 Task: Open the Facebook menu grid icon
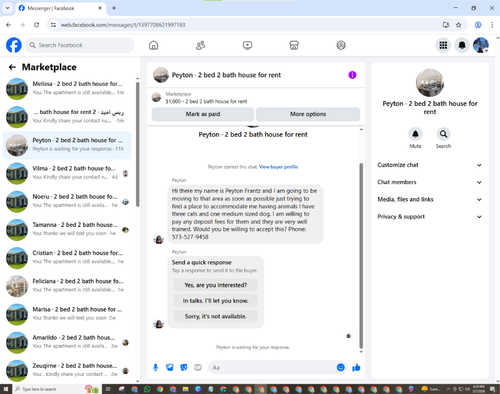click(443, 45)
